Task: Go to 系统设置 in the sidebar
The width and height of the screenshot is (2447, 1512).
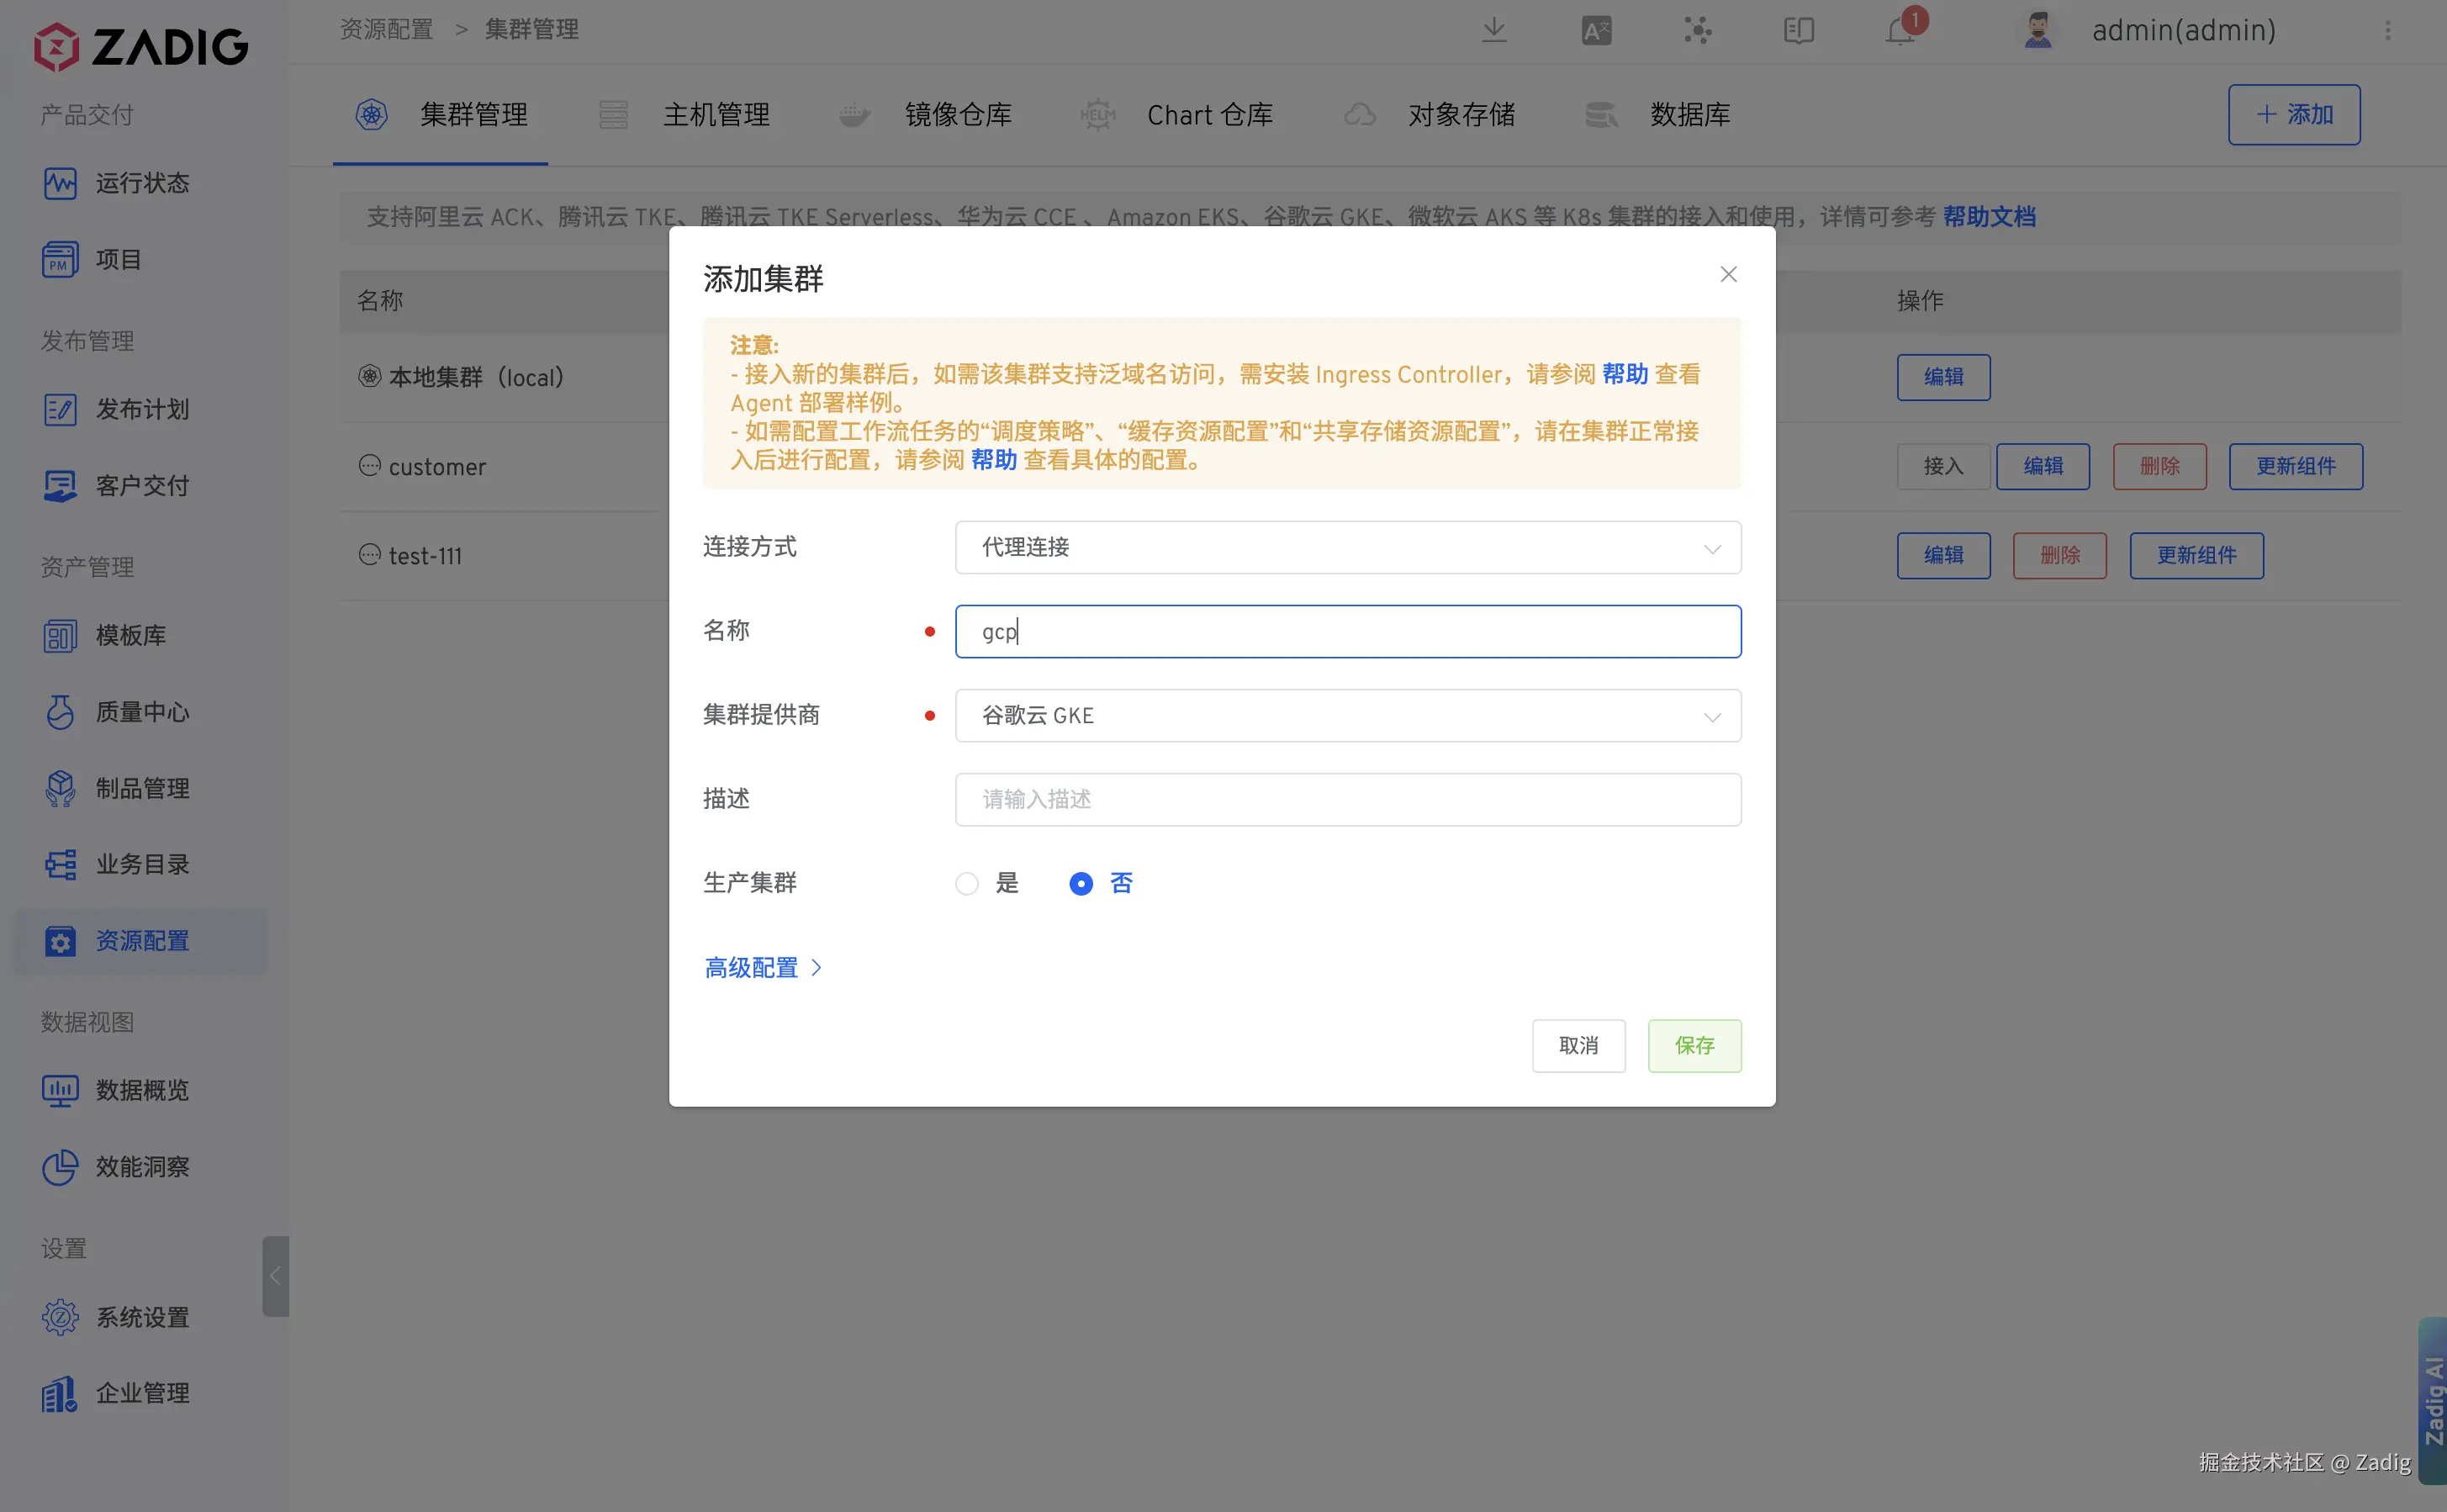Action: (141, 1317)
